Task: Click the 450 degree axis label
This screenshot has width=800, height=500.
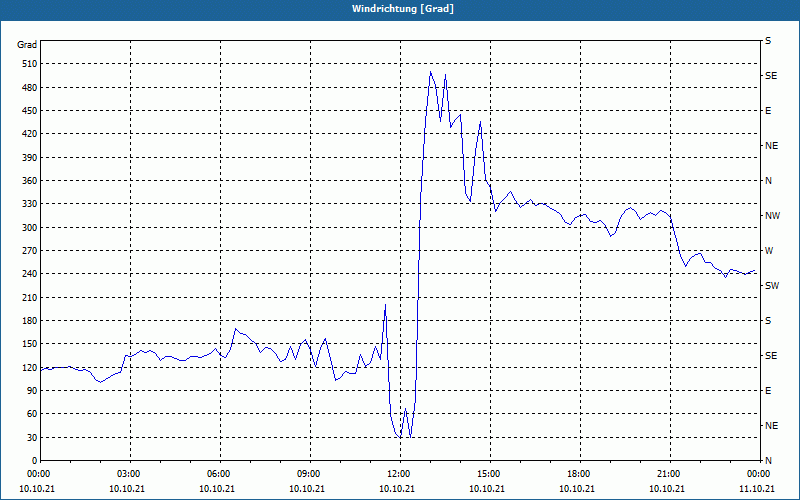Action: [30, 111]
